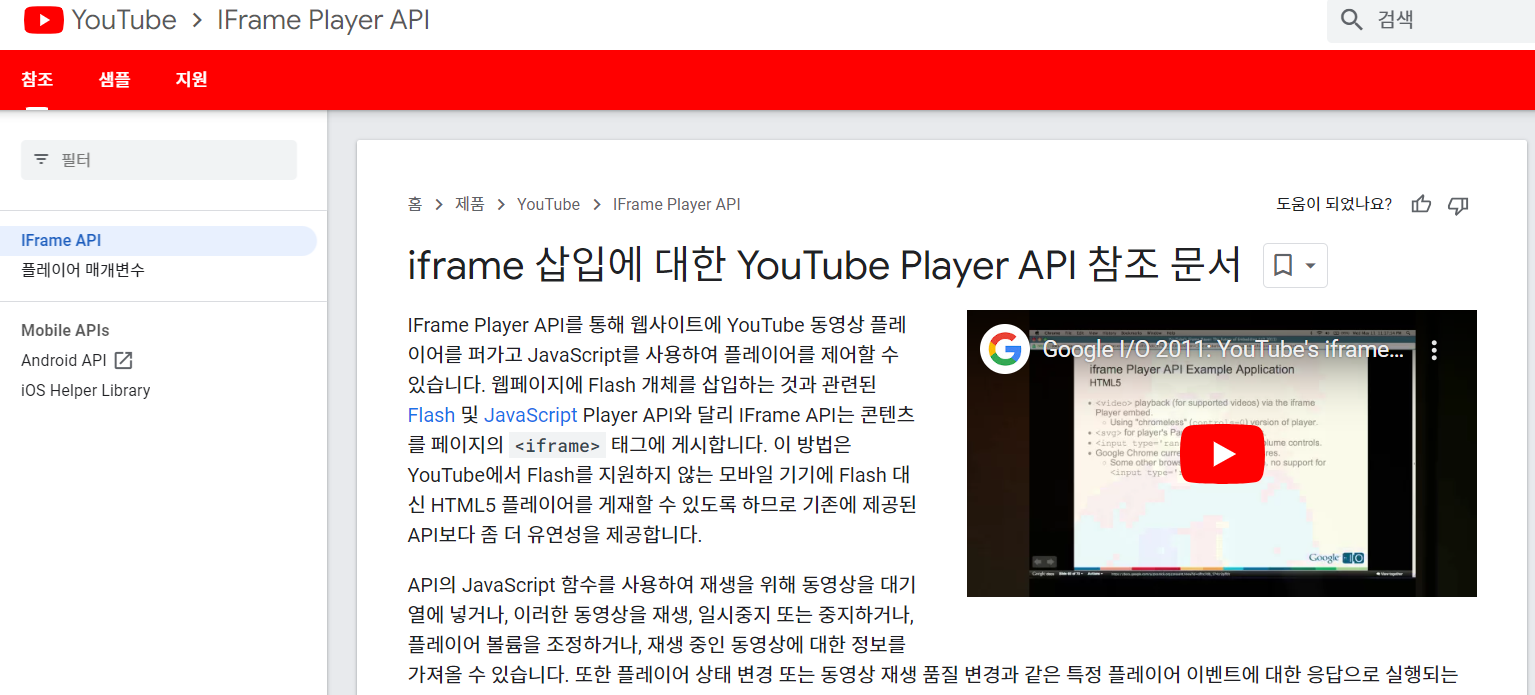The image size is (1535, 695).
Task: Click the bookmark icon beside title
Action: [1283, 266]
